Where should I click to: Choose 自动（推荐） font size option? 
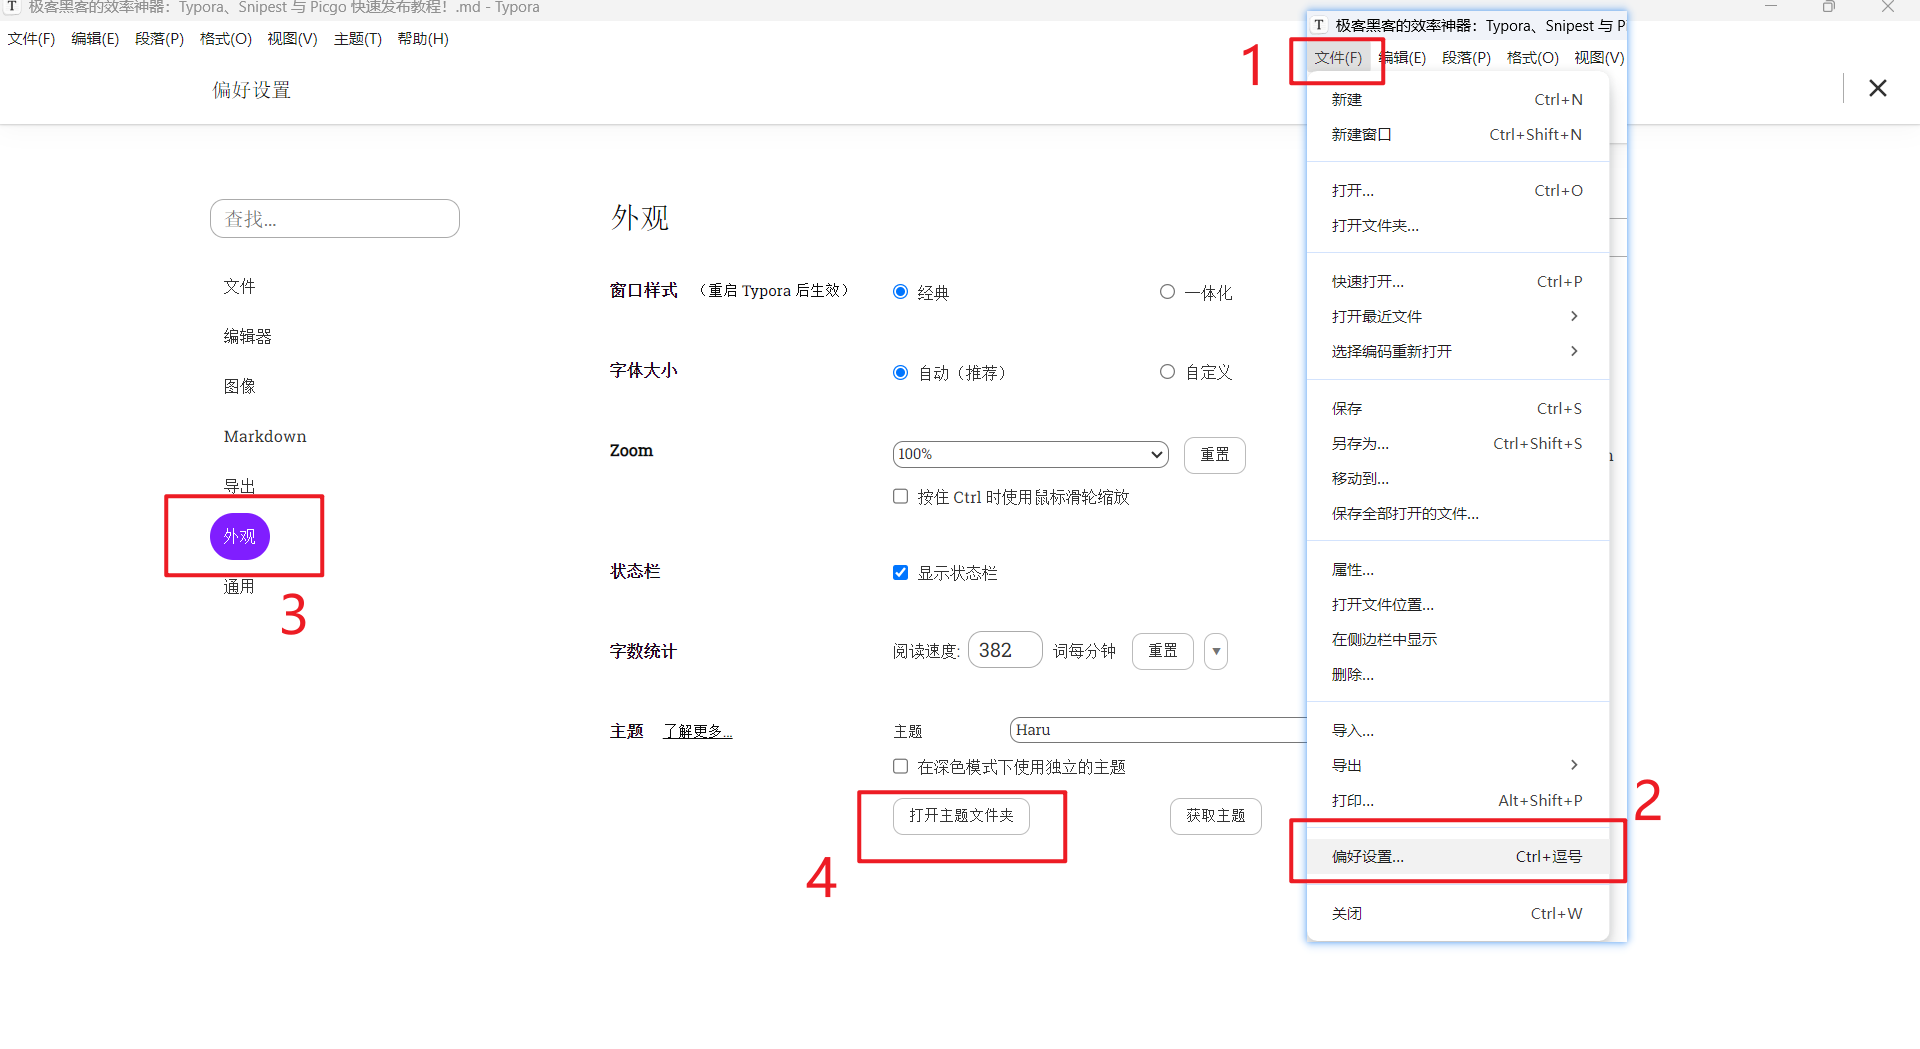point(900,372)
